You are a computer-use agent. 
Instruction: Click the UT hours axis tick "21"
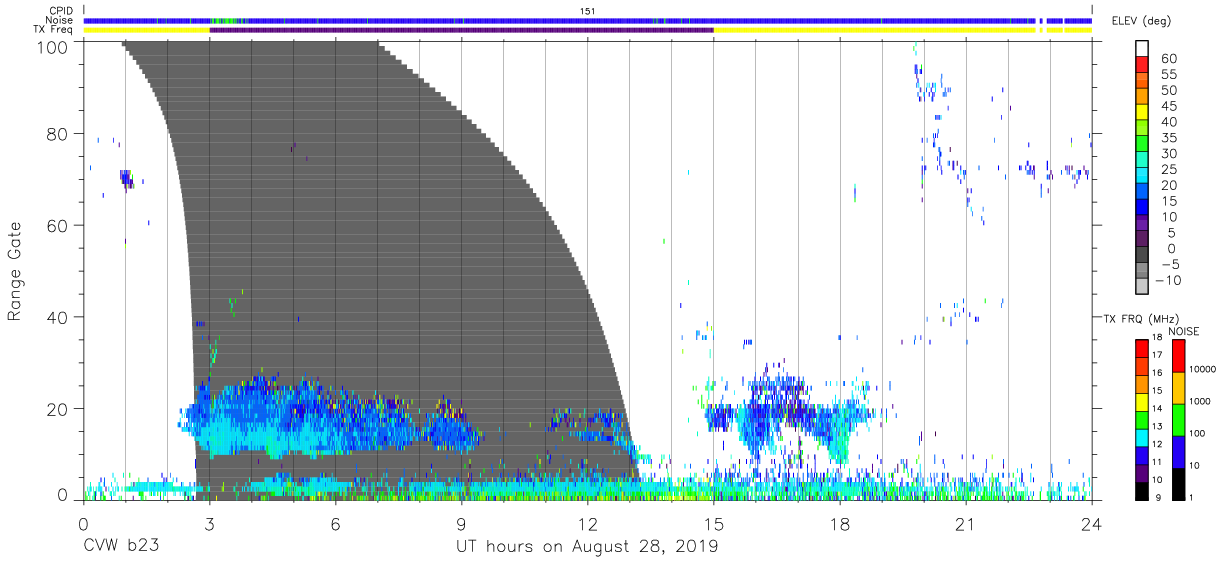(x=966, y=526)
